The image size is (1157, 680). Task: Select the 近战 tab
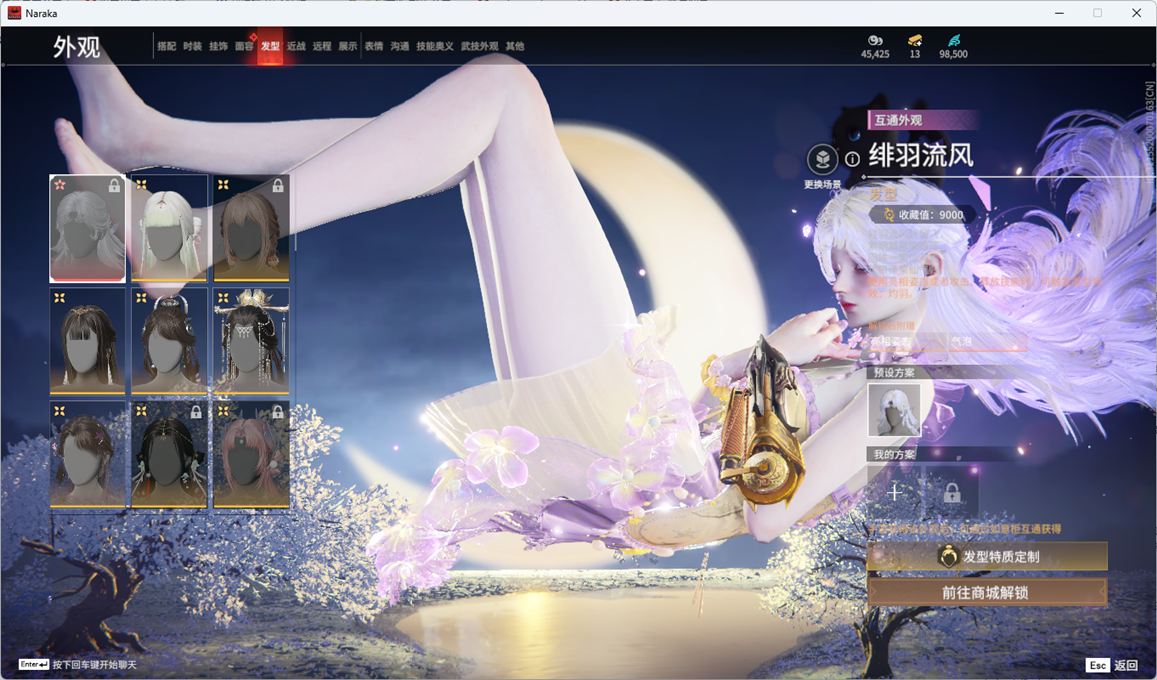point(296,46)
